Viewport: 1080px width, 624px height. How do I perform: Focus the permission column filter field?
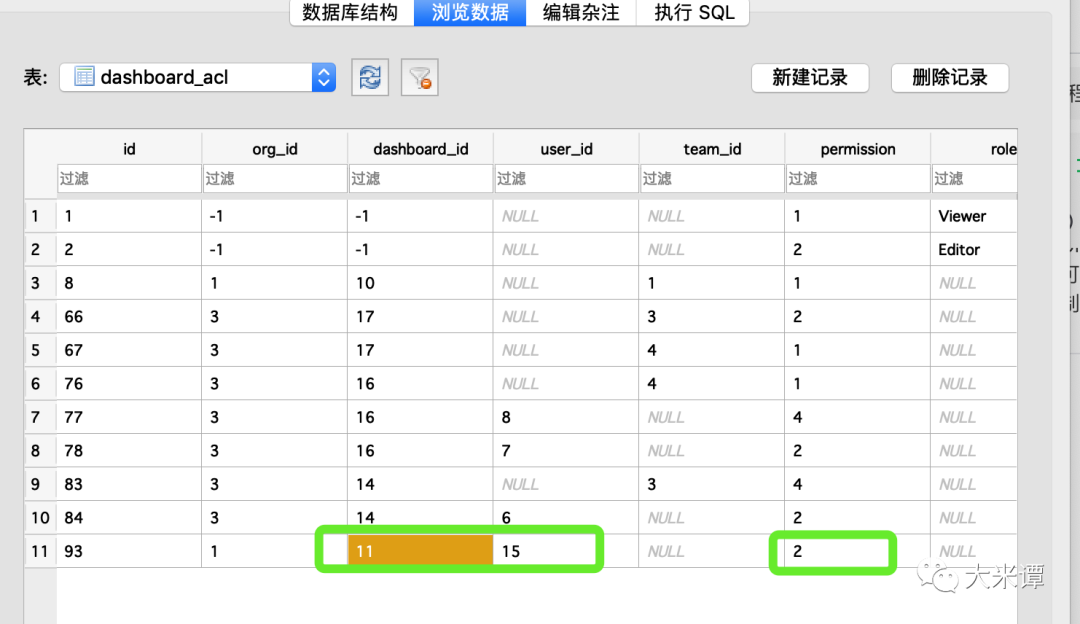click(858, 178)
